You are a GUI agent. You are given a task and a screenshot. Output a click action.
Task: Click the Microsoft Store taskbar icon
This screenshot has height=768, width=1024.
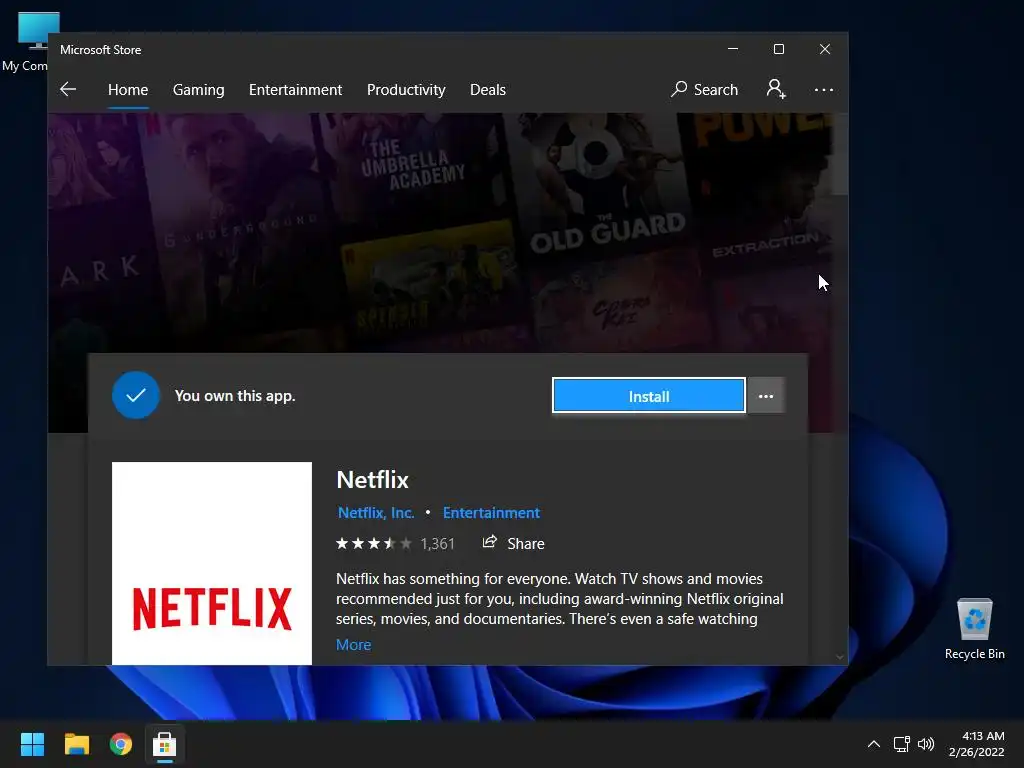[x=165, y=744]
